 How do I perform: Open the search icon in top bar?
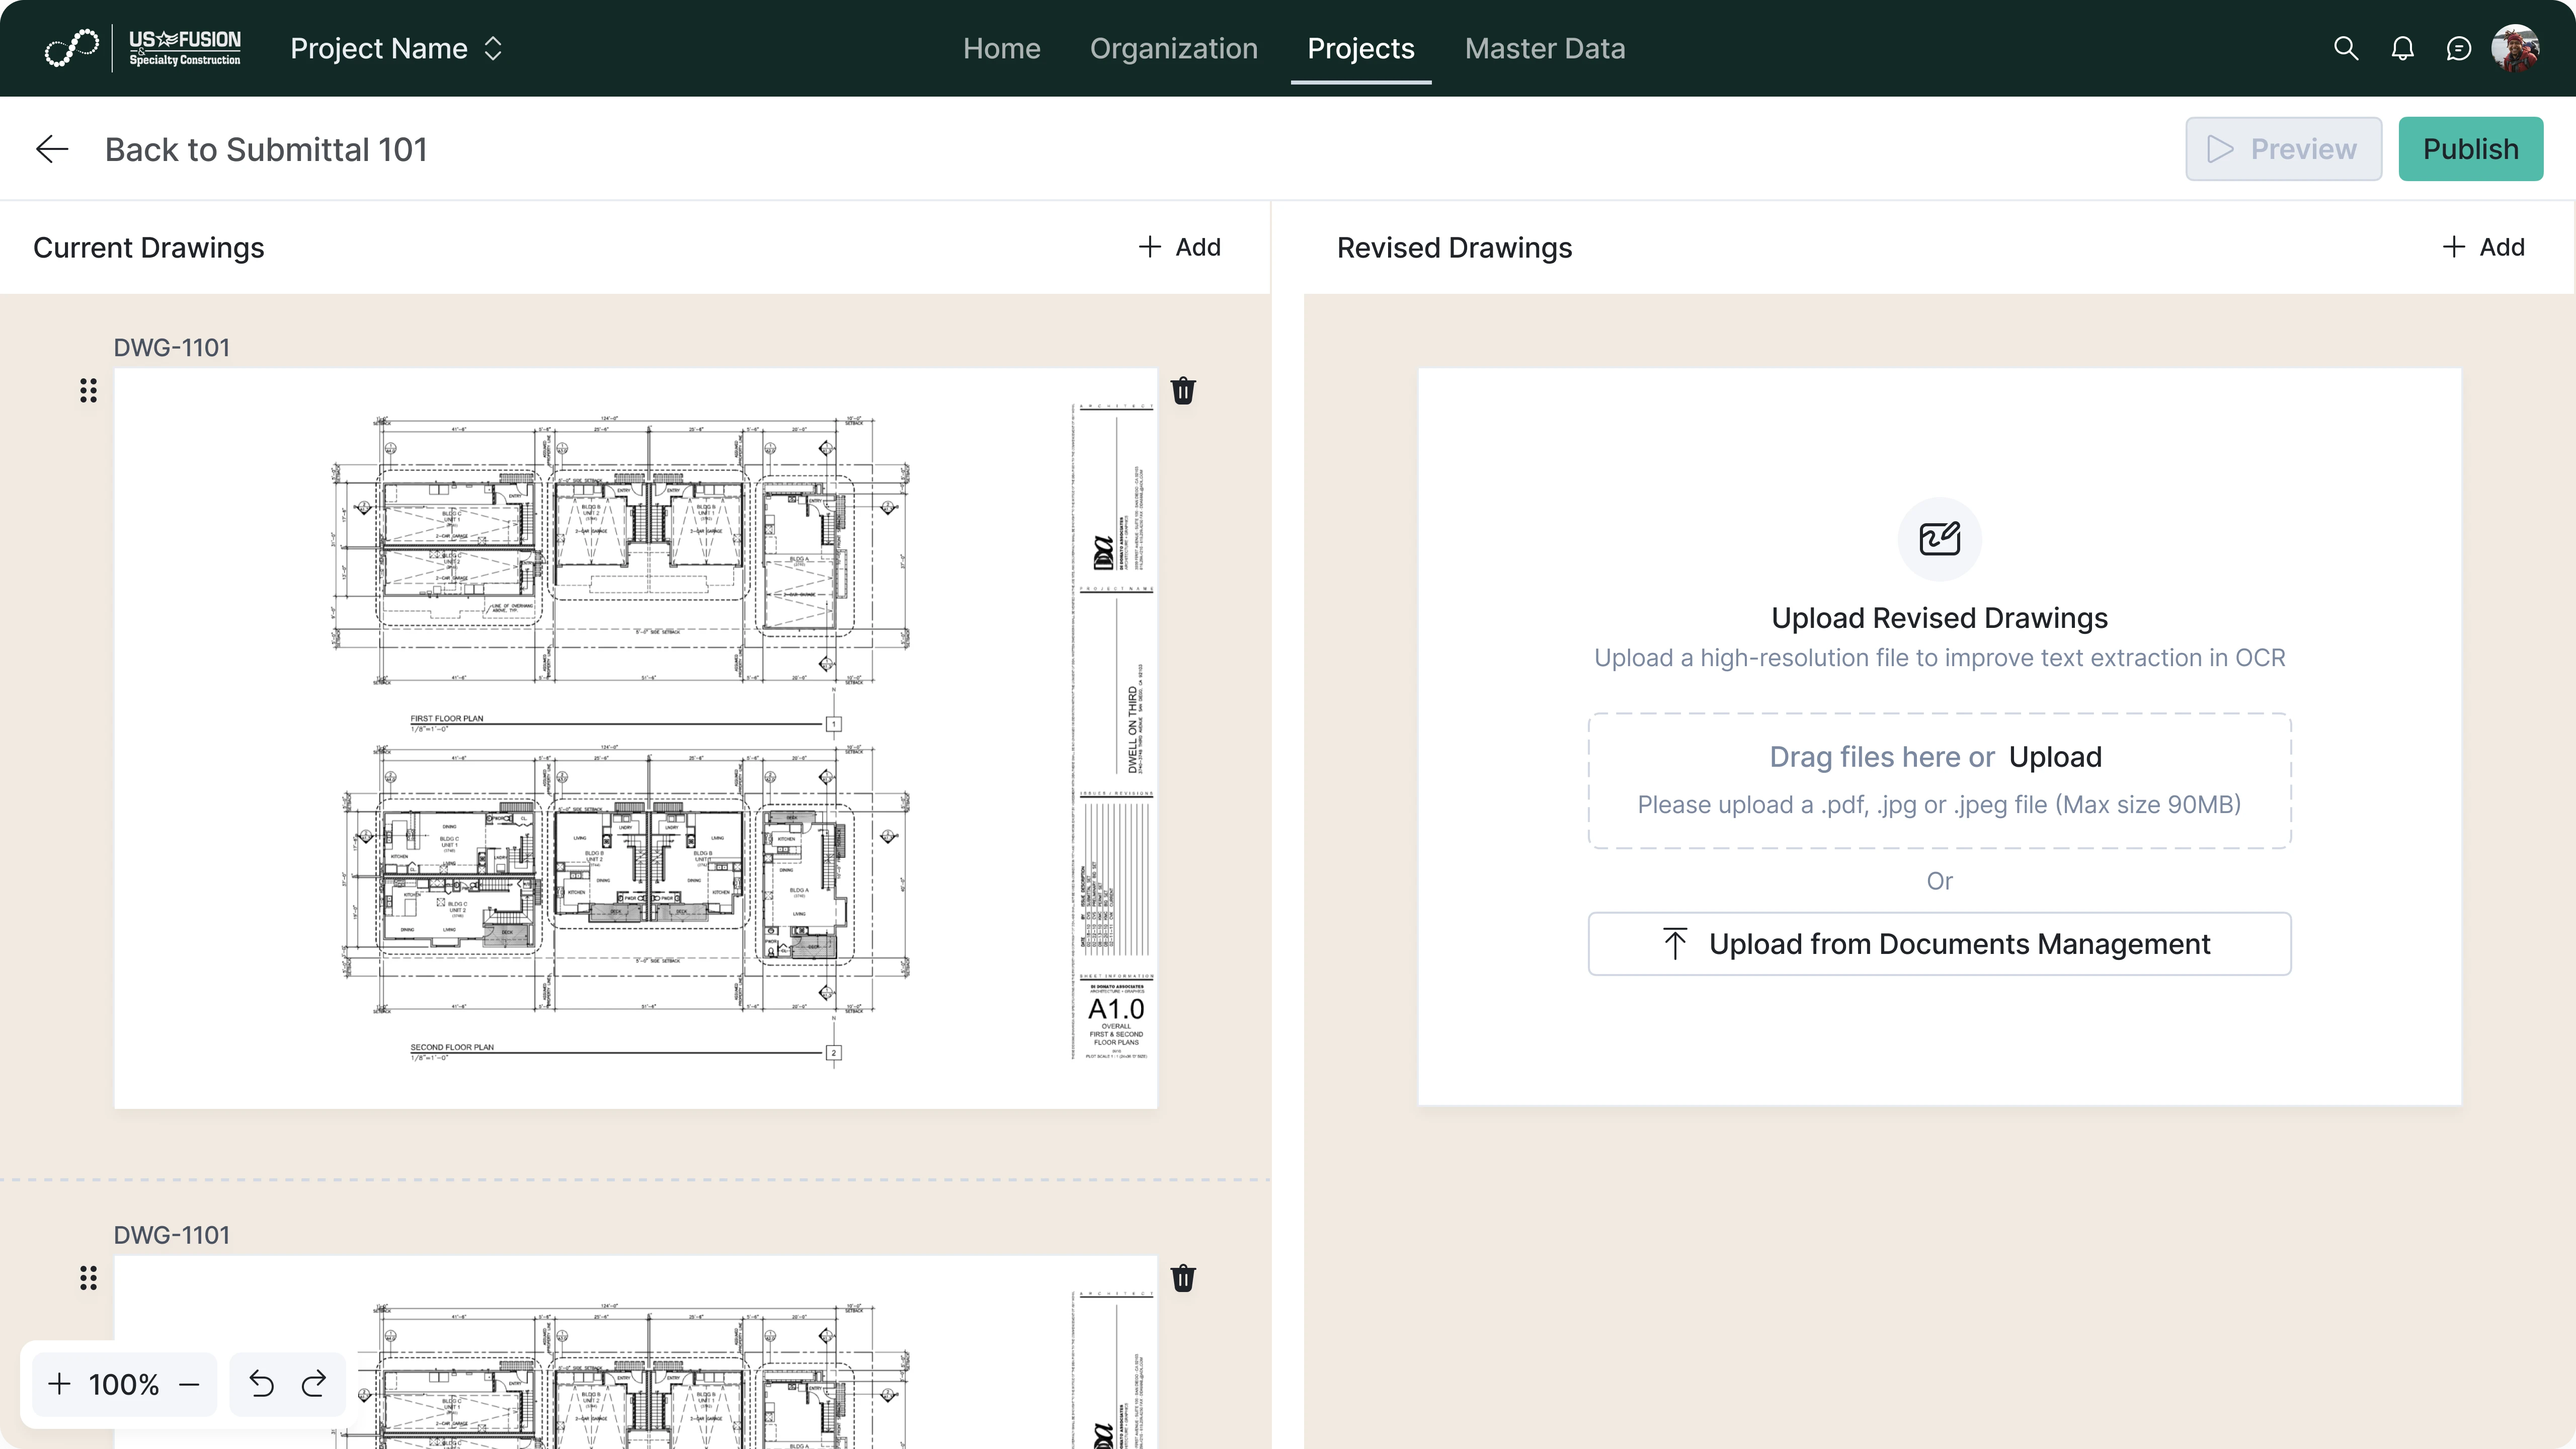click(2345, 48)
